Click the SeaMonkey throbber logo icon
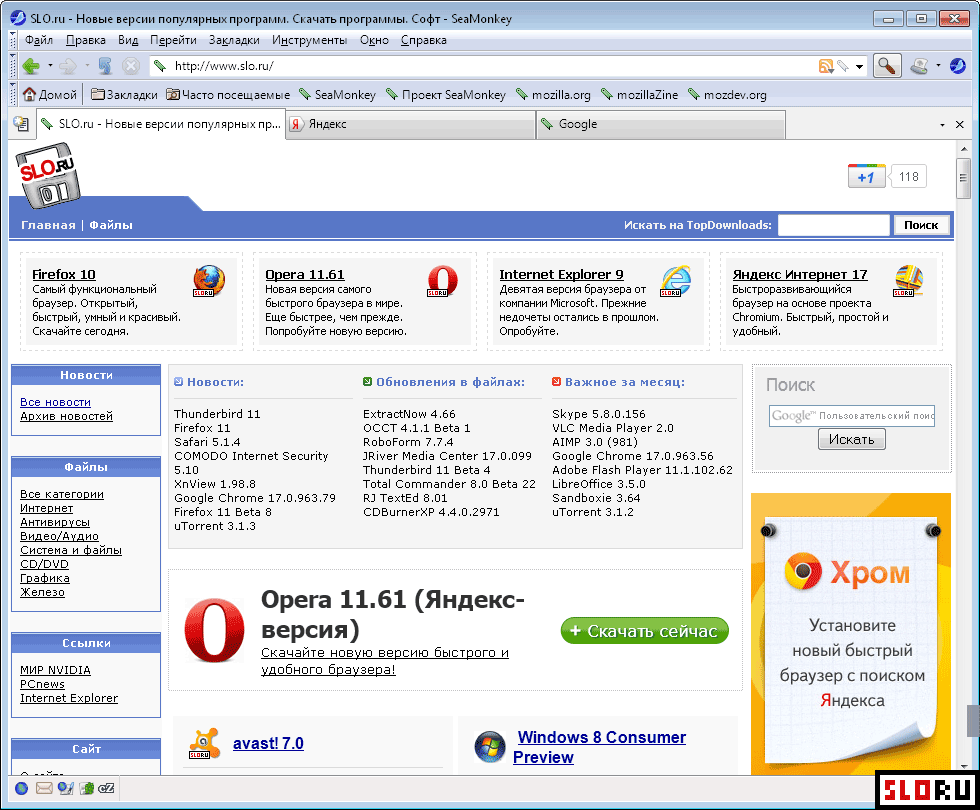 [958, 66]
